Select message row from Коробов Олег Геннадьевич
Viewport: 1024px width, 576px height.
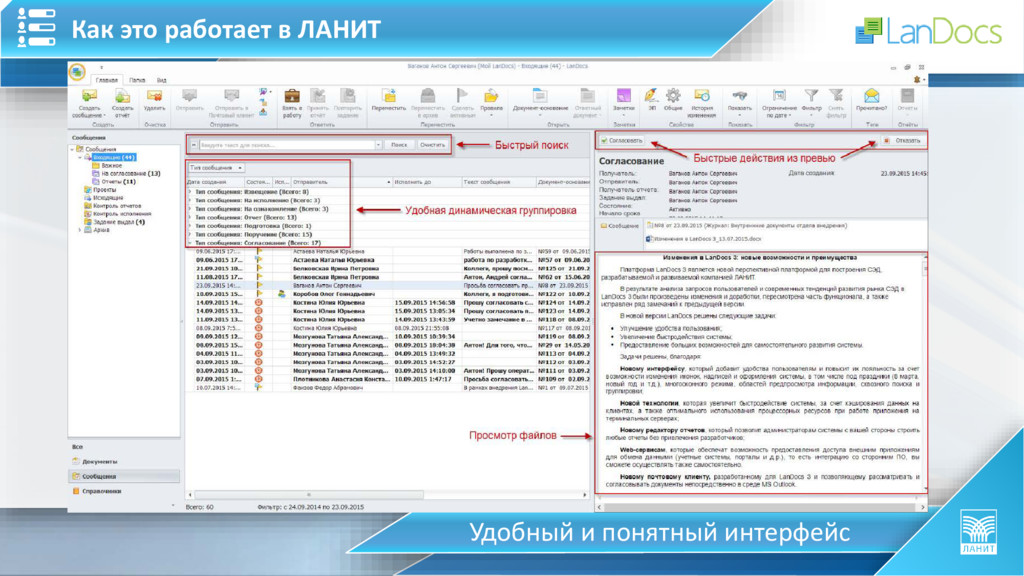[388, 294]
